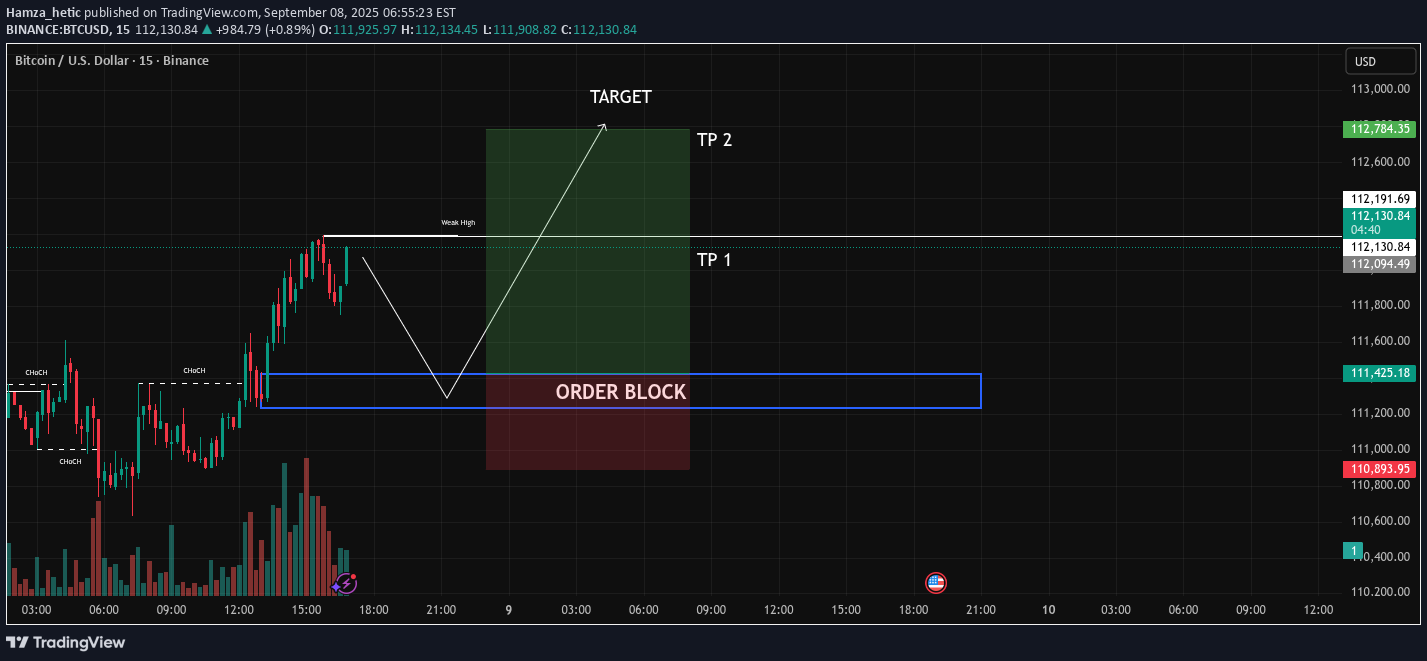Click the TP 1 label

714,260
